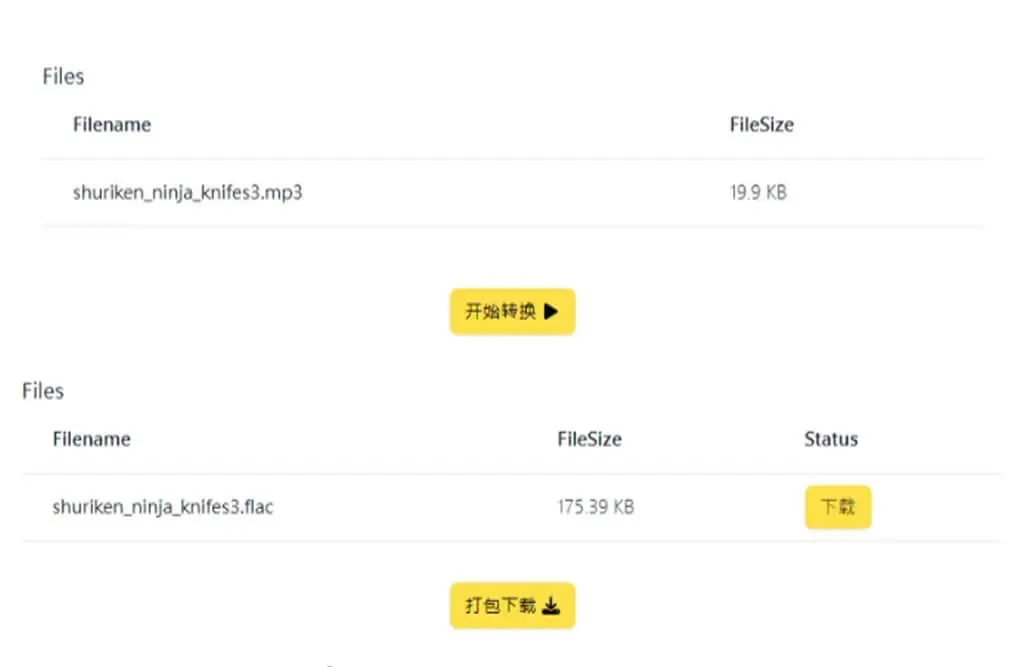1024x667 pixels.
Task: Click the Files heading above the mp3 table
Action: [x=63, y=76]
